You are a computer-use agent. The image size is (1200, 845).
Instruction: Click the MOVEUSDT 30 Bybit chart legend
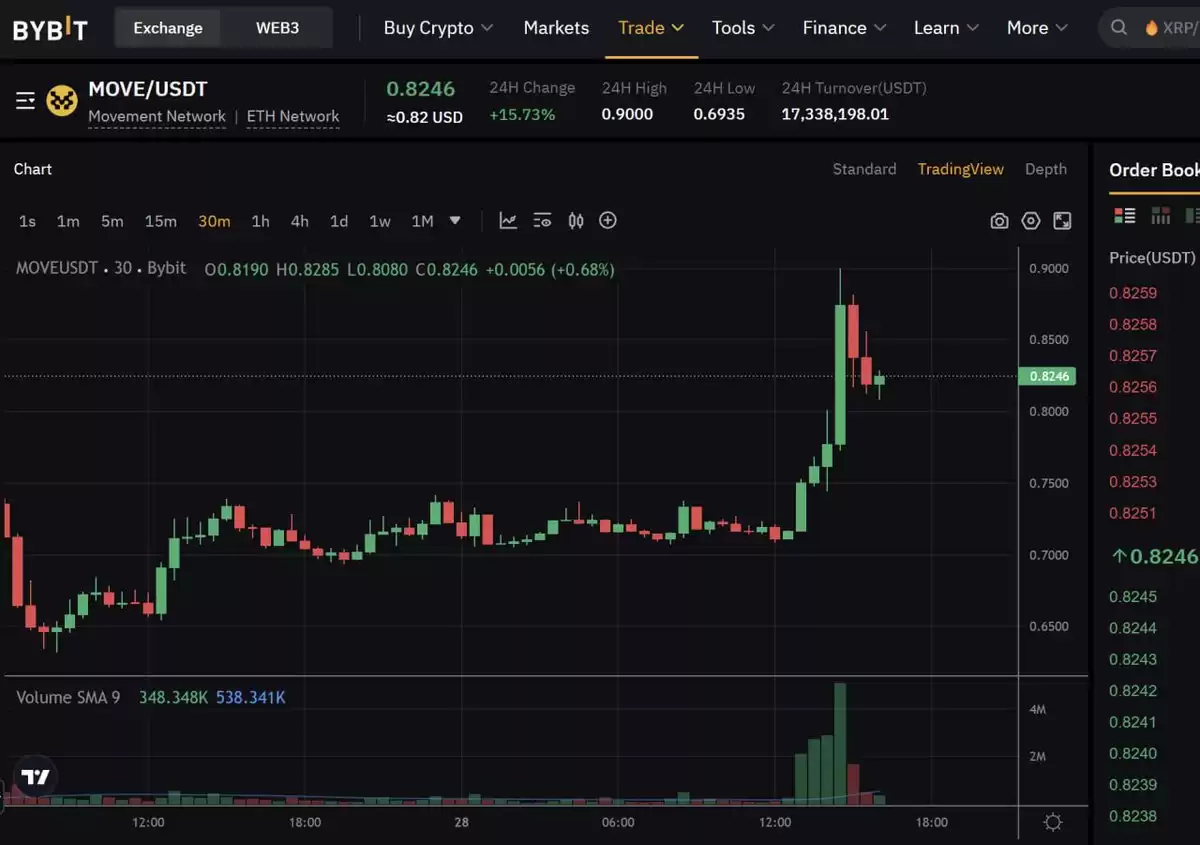101,268
